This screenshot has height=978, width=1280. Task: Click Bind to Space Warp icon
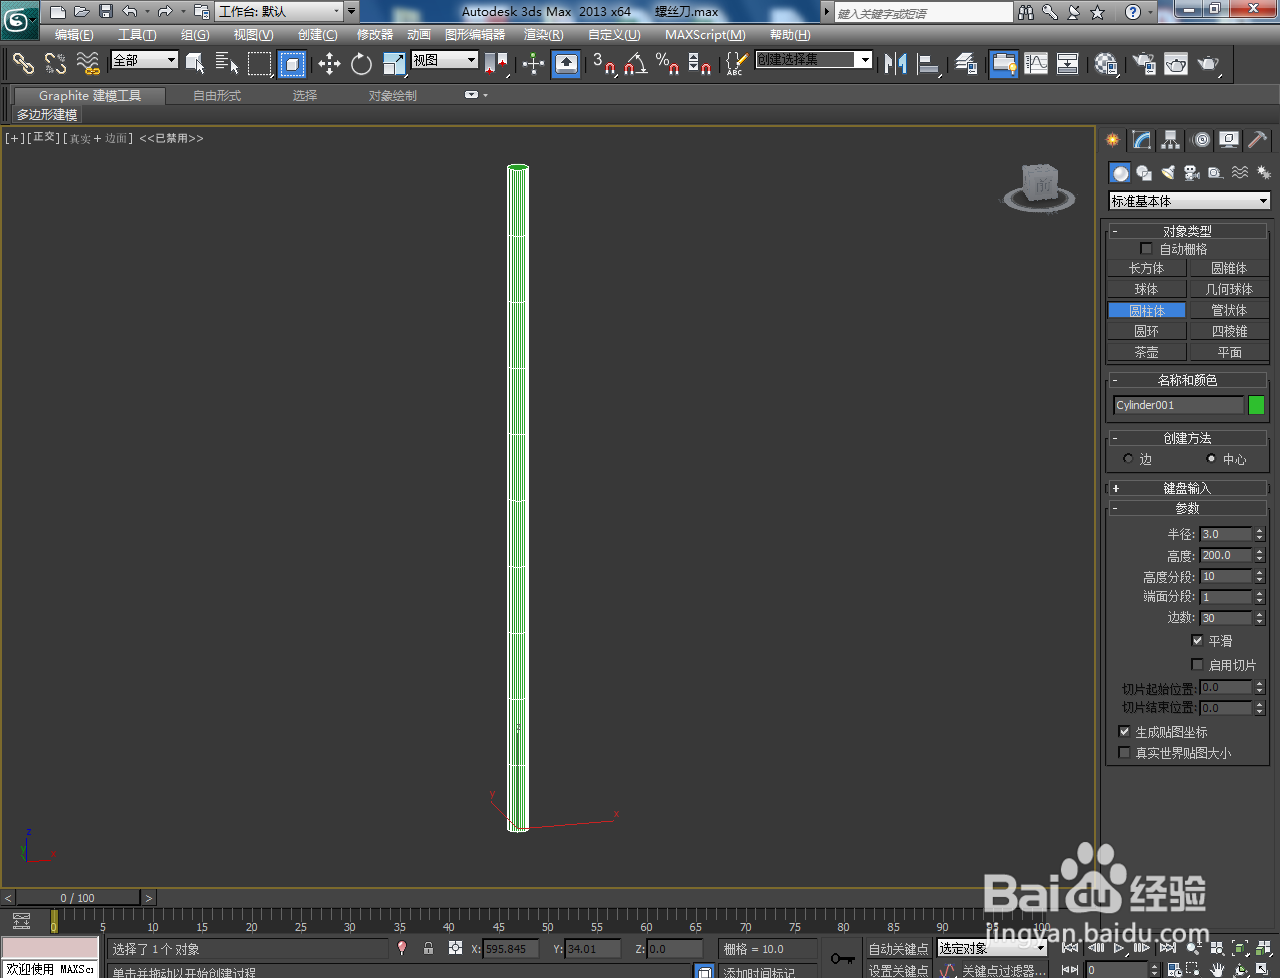[x=88, y=64]
